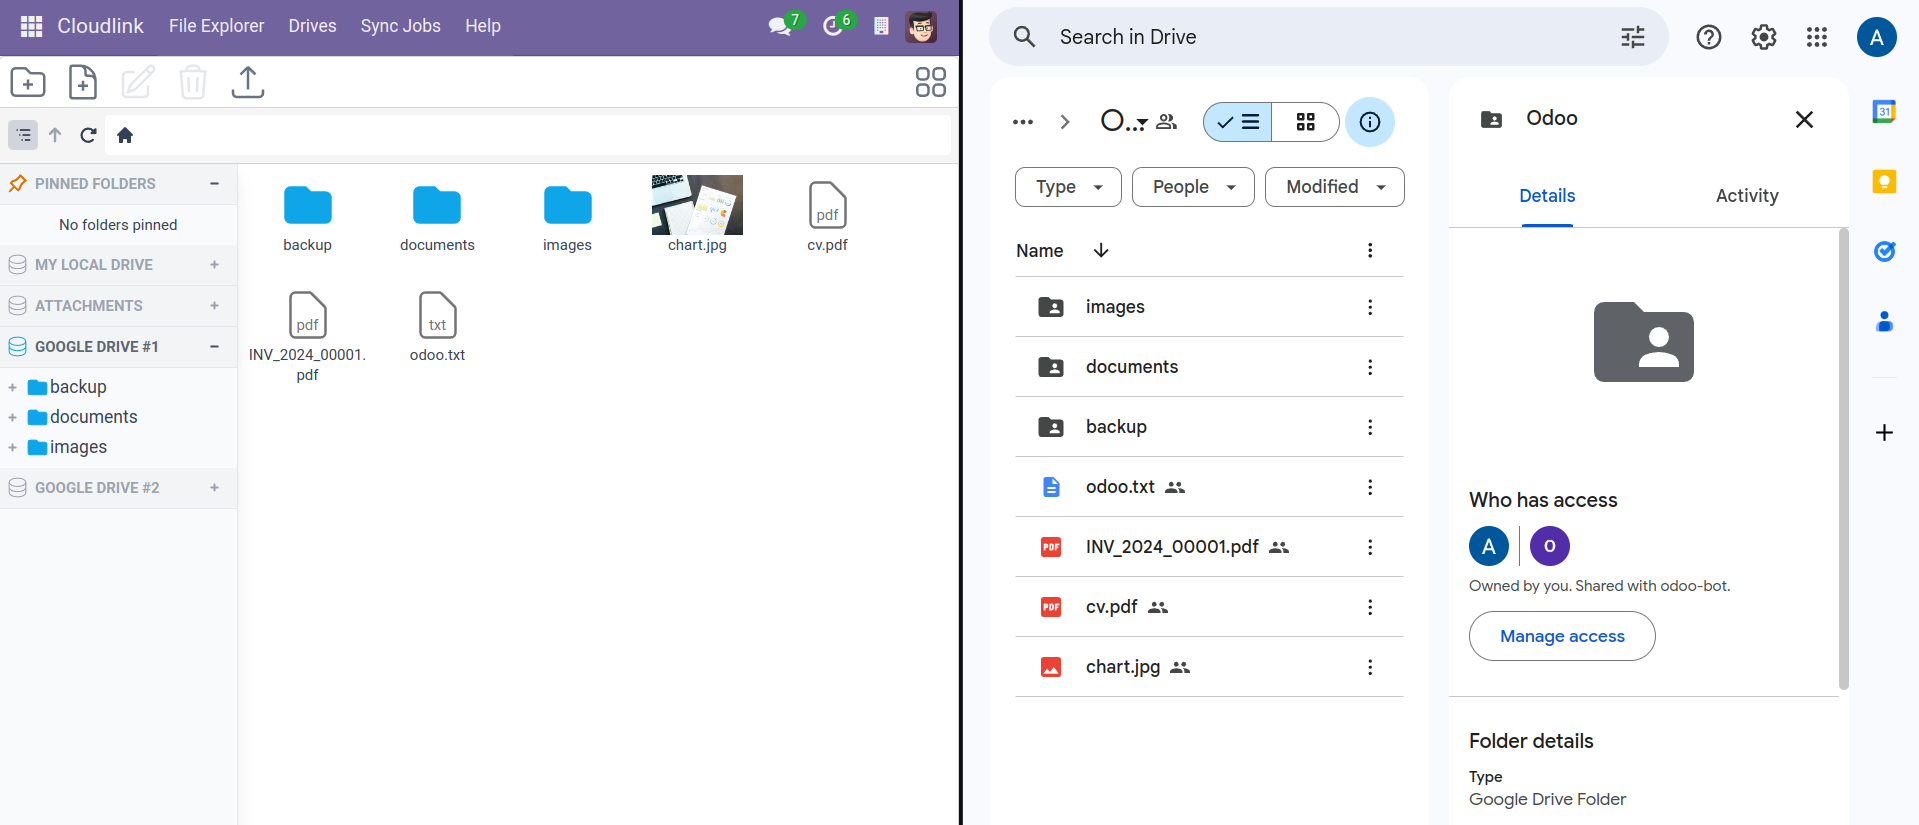
Task: Click the new folder icon in Cloudlink toolbar
Action: click(28, 82)
